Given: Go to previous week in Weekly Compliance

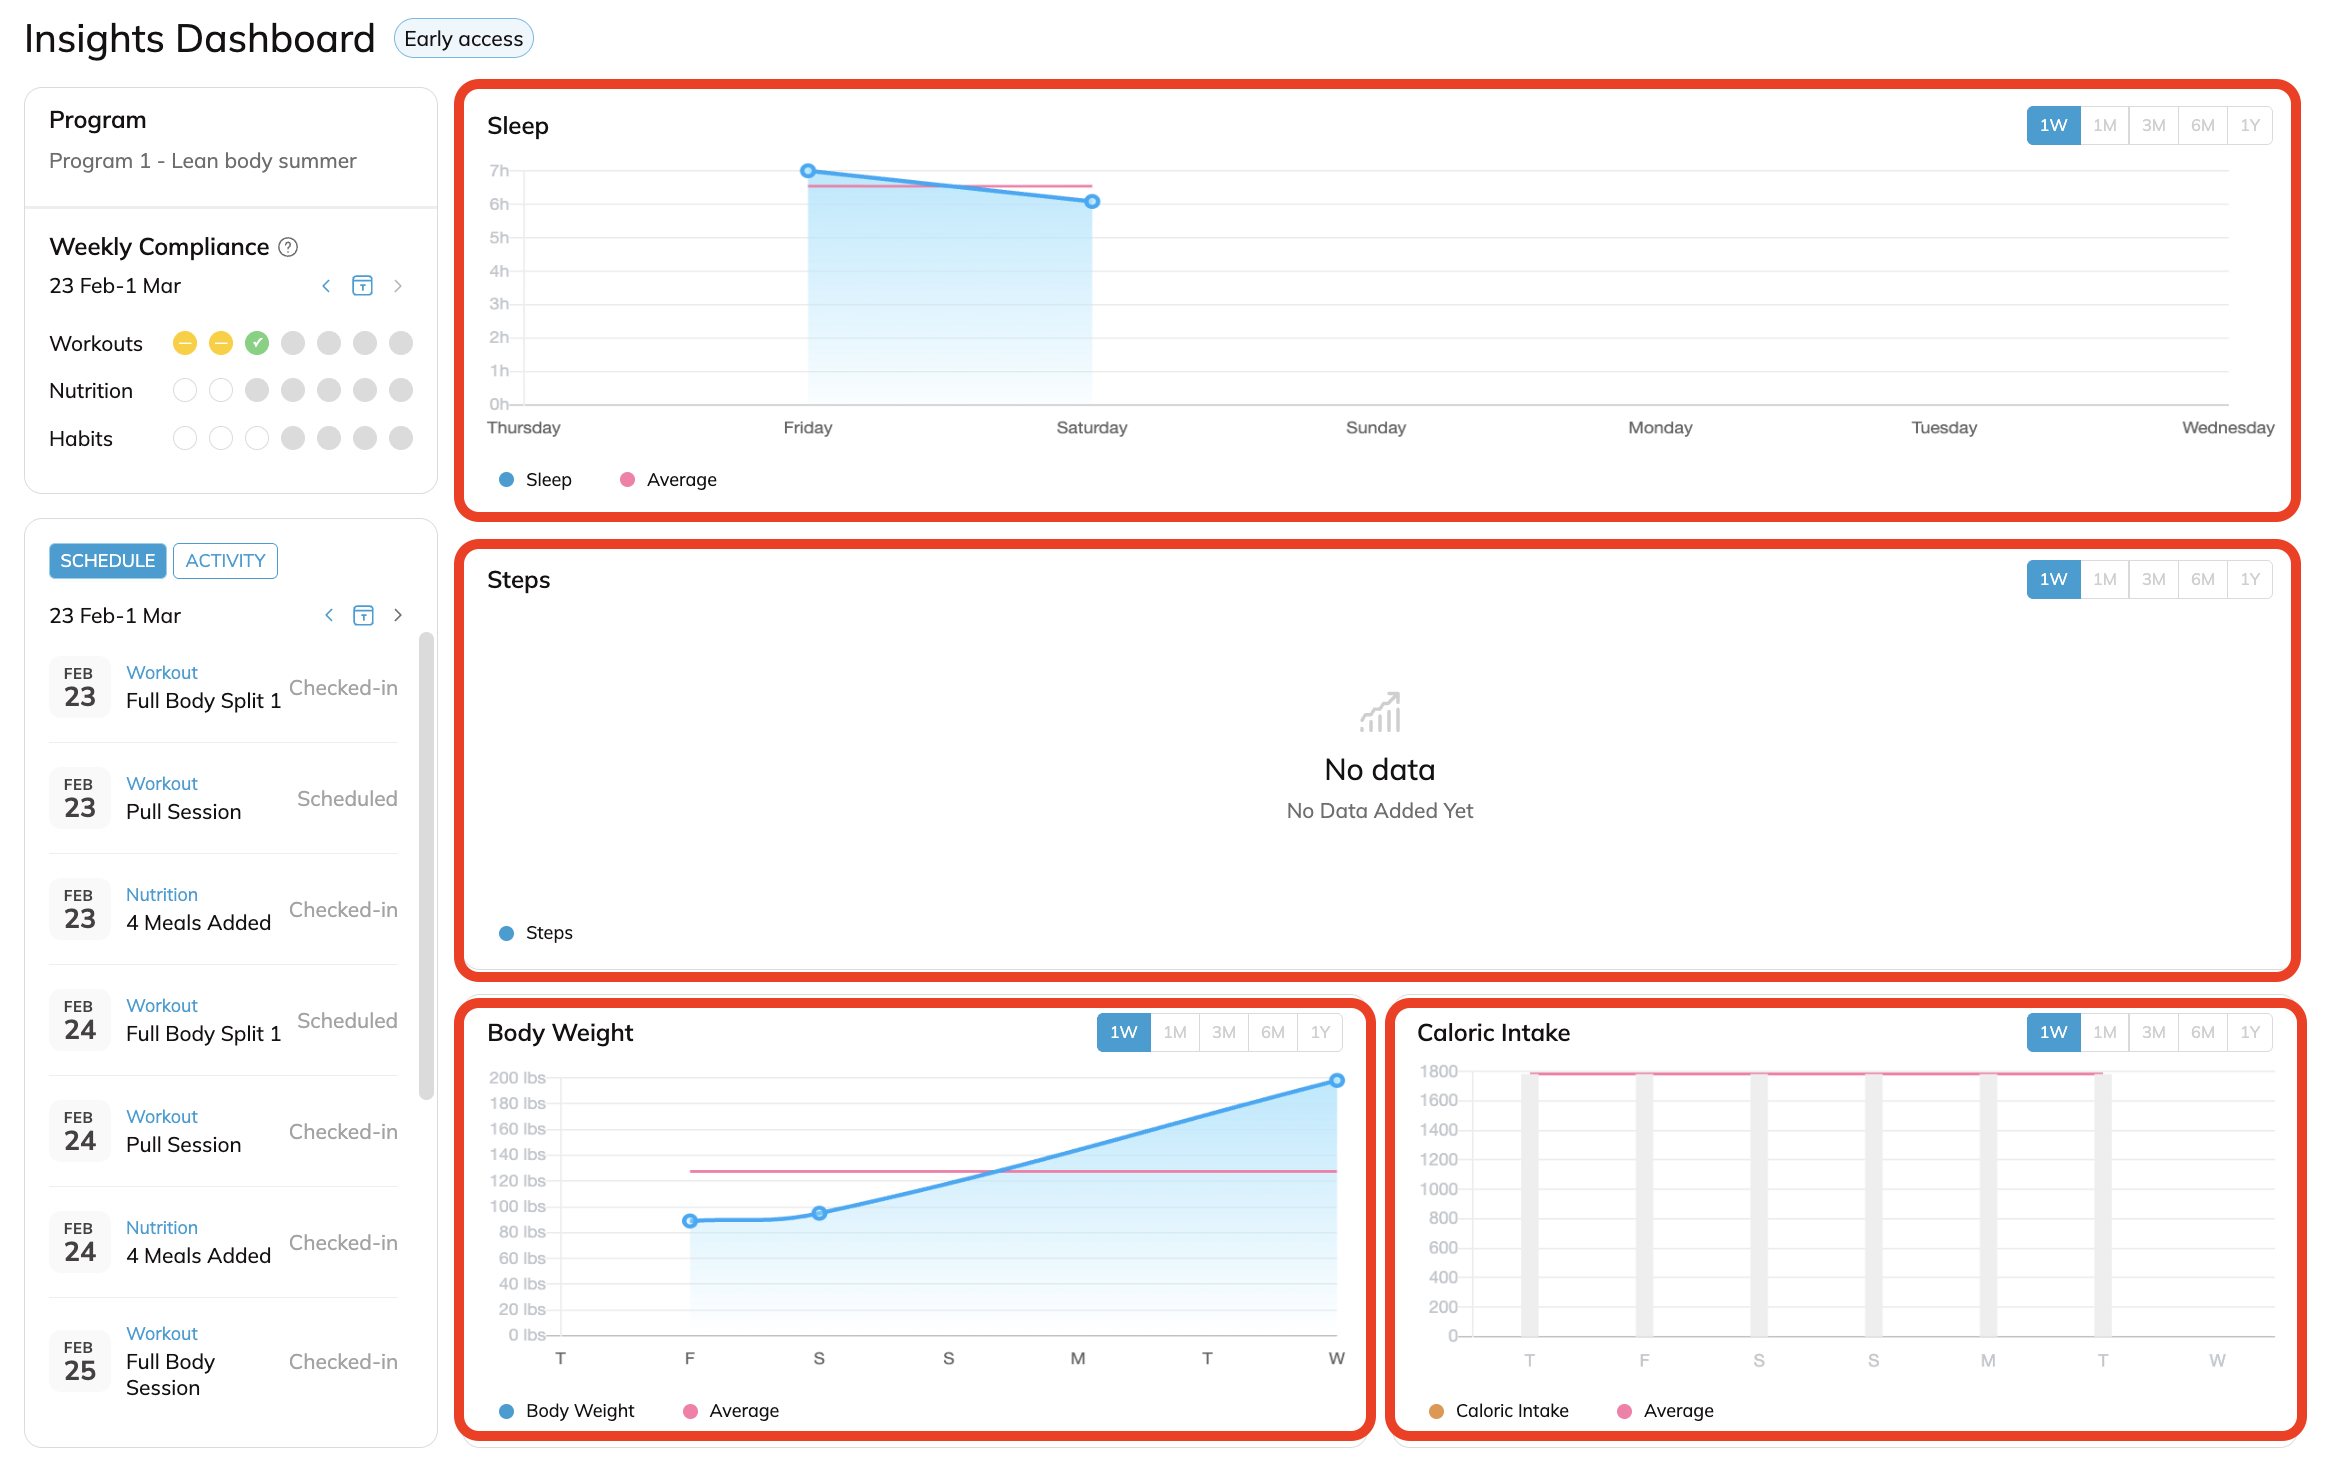Looking at the screenshot, I should pyautogui.click(x=326, y=286).
